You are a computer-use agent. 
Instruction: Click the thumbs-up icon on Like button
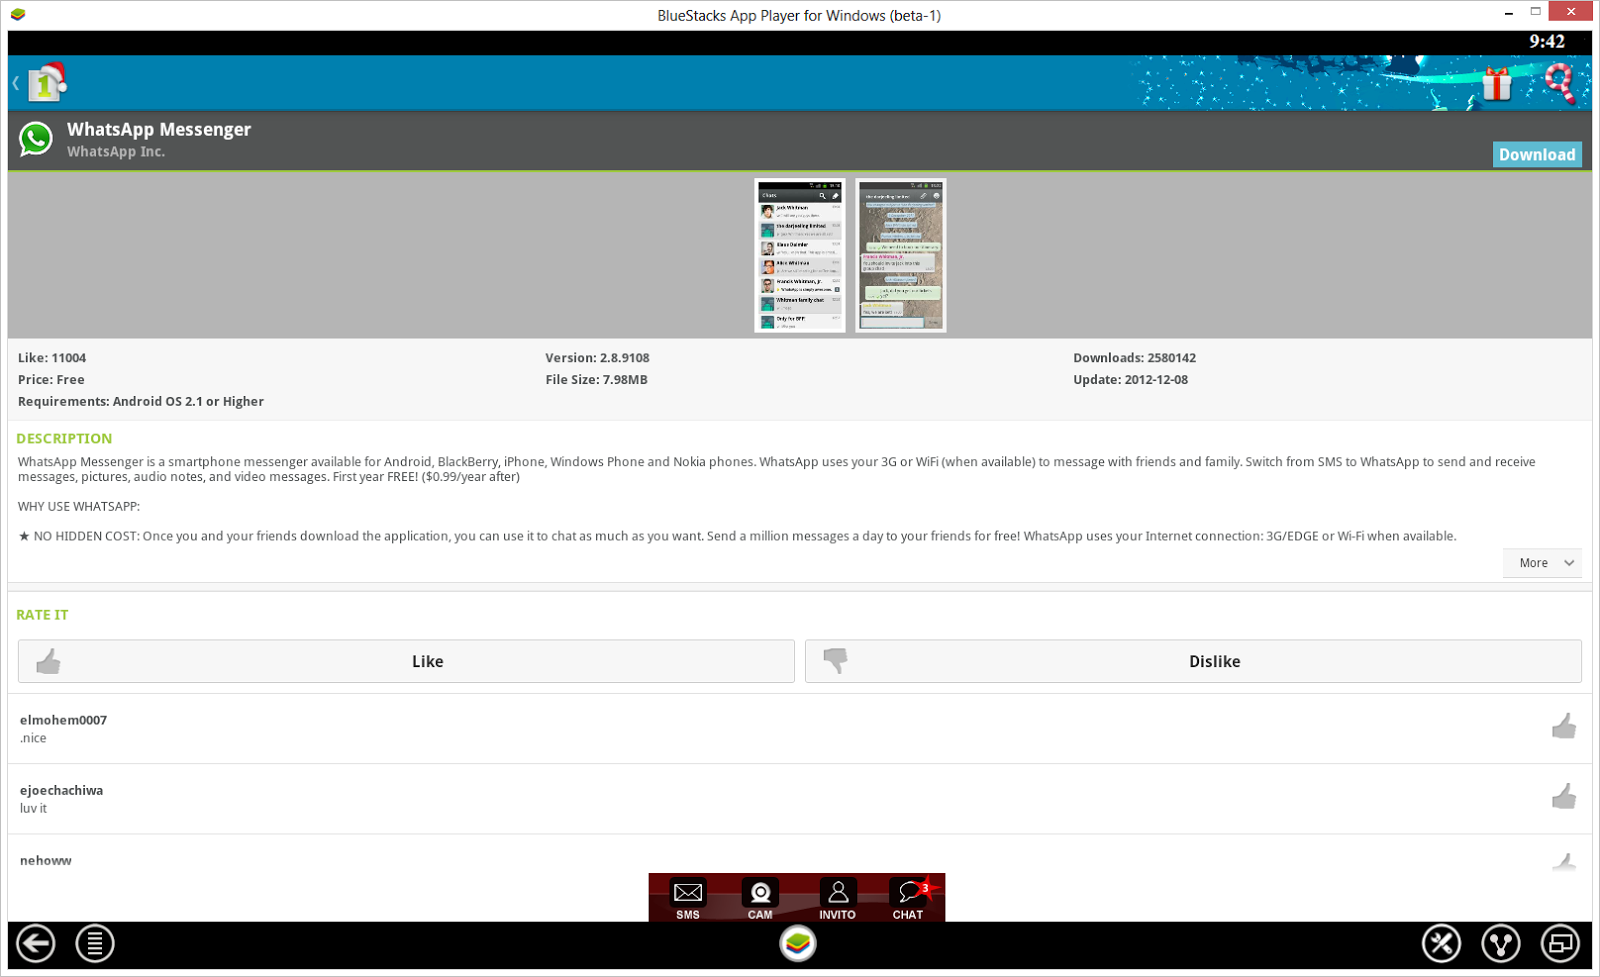pyautogui.click(x=48, y=661)
